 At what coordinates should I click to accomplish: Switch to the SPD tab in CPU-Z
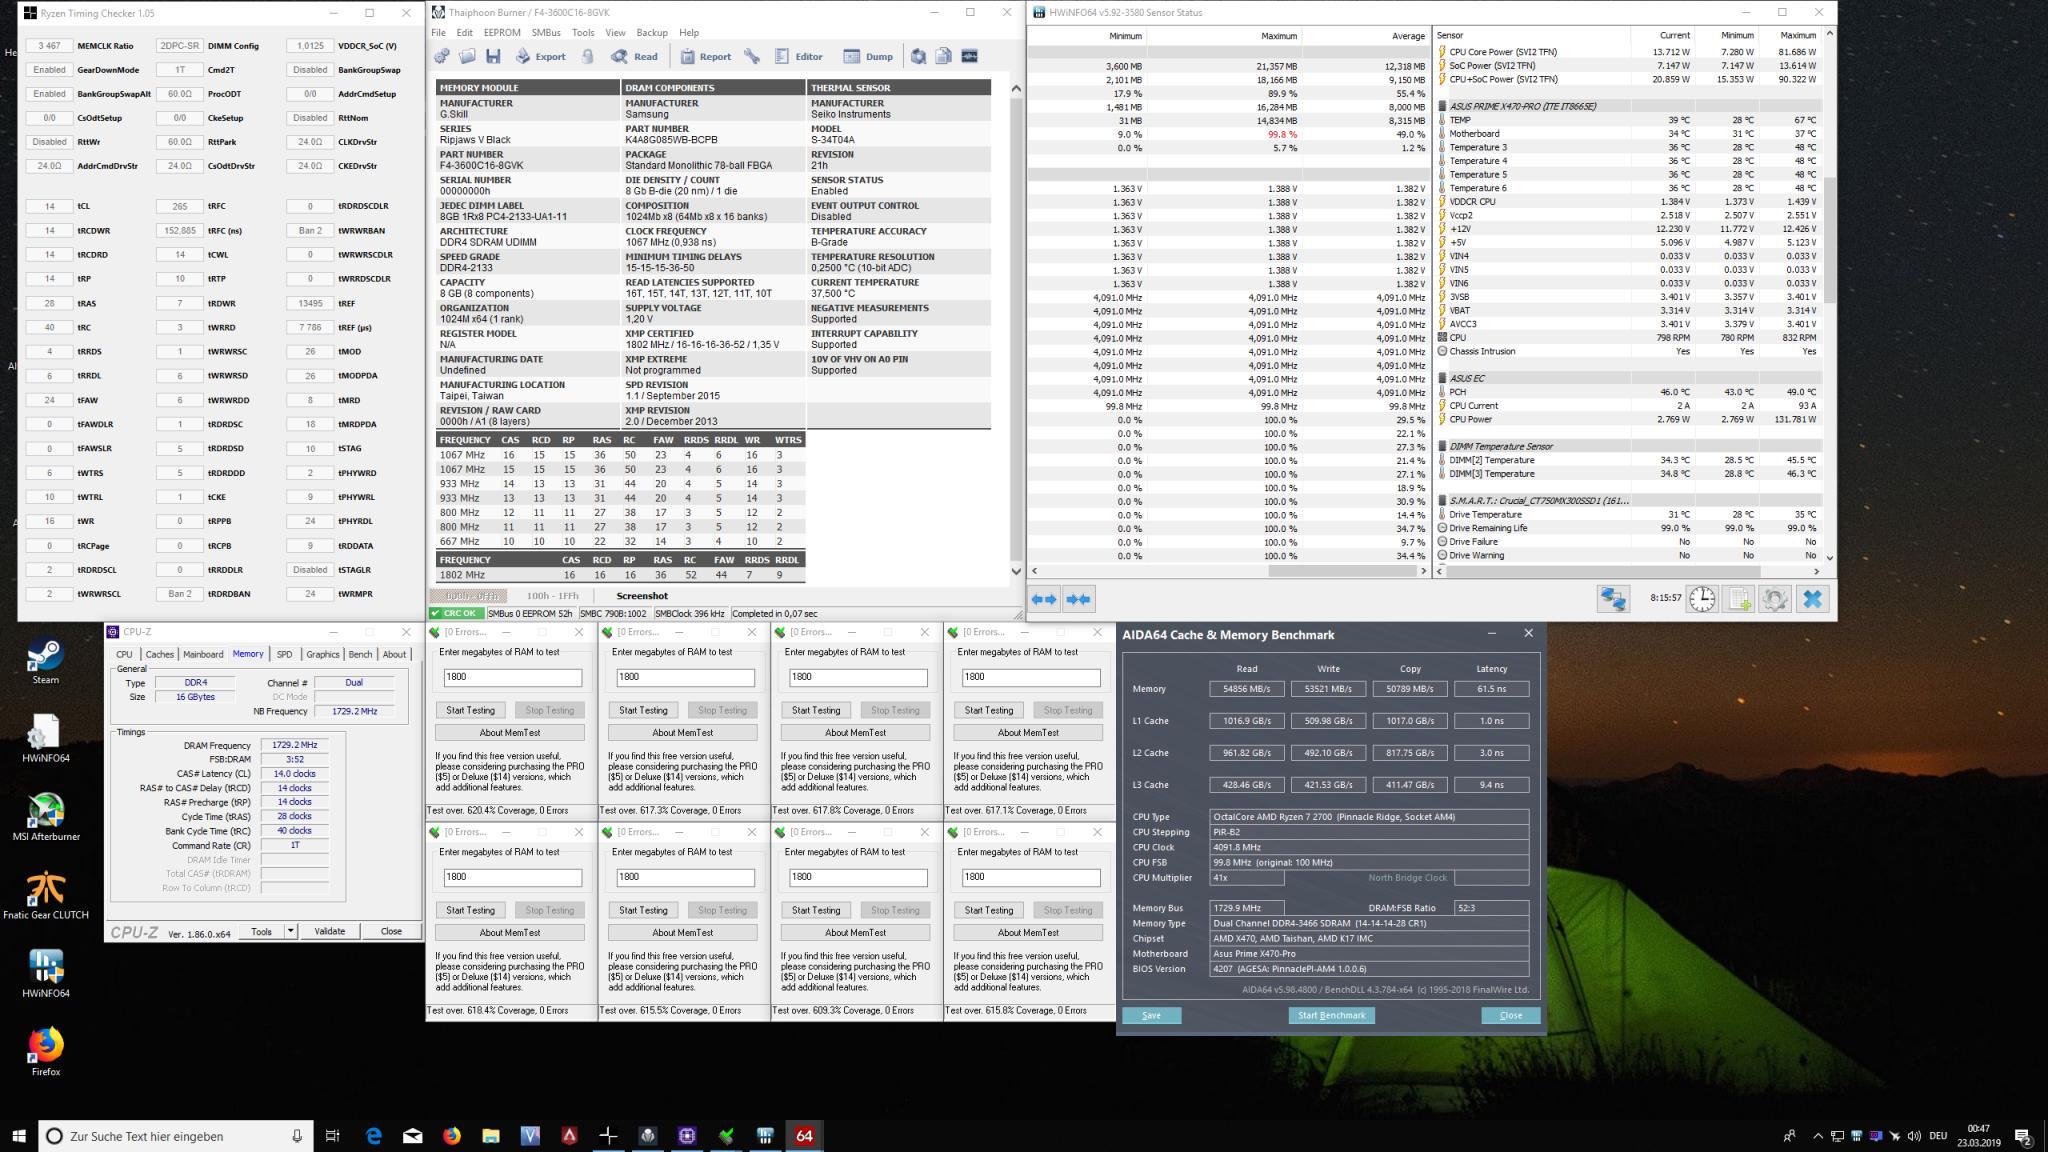[284, 654]
